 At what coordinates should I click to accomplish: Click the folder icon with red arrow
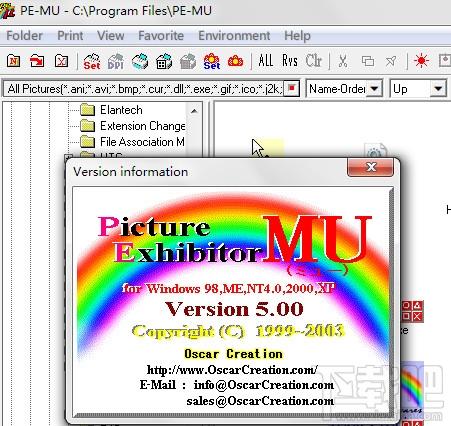pos(37,61)
